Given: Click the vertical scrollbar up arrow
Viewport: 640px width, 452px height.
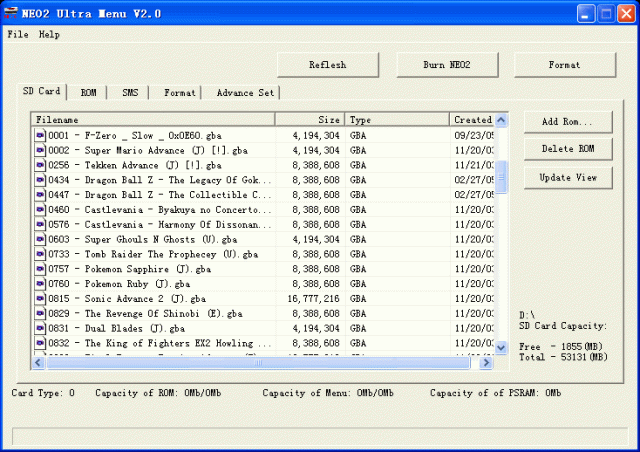Looking at the screenshot, I should [x=501, y=120].
